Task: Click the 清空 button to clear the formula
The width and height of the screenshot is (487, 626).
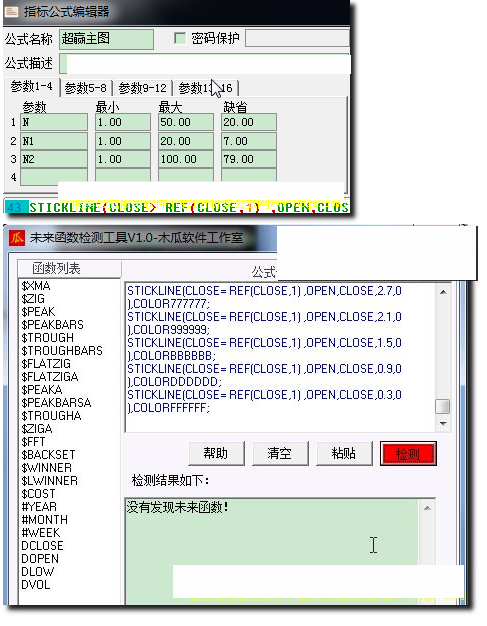Action: click(280, 454)
